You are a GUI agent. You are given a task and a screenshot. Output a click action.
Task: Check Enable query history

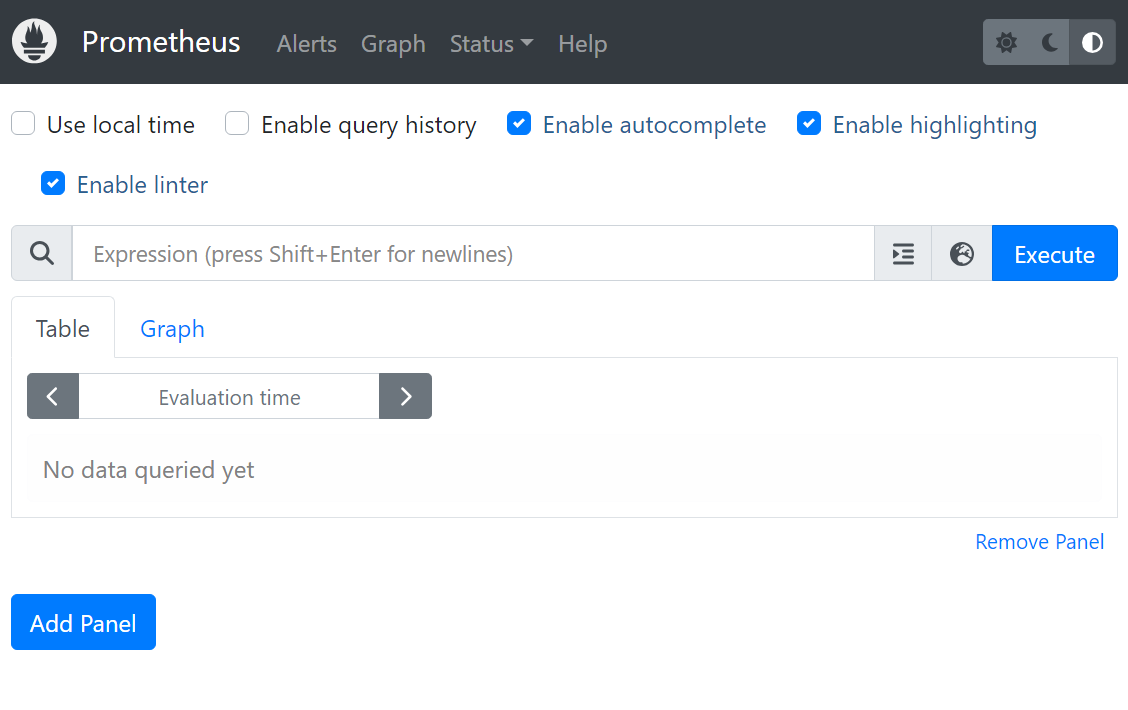click(237, 124)
